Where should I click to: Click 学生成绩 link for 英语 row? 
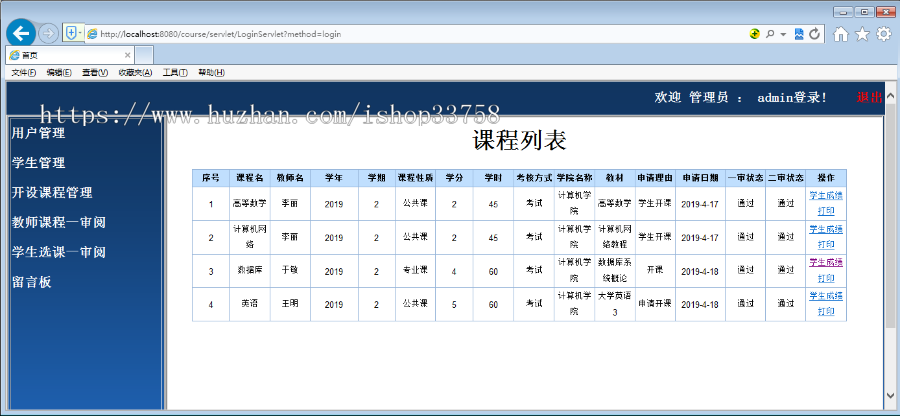826,296
